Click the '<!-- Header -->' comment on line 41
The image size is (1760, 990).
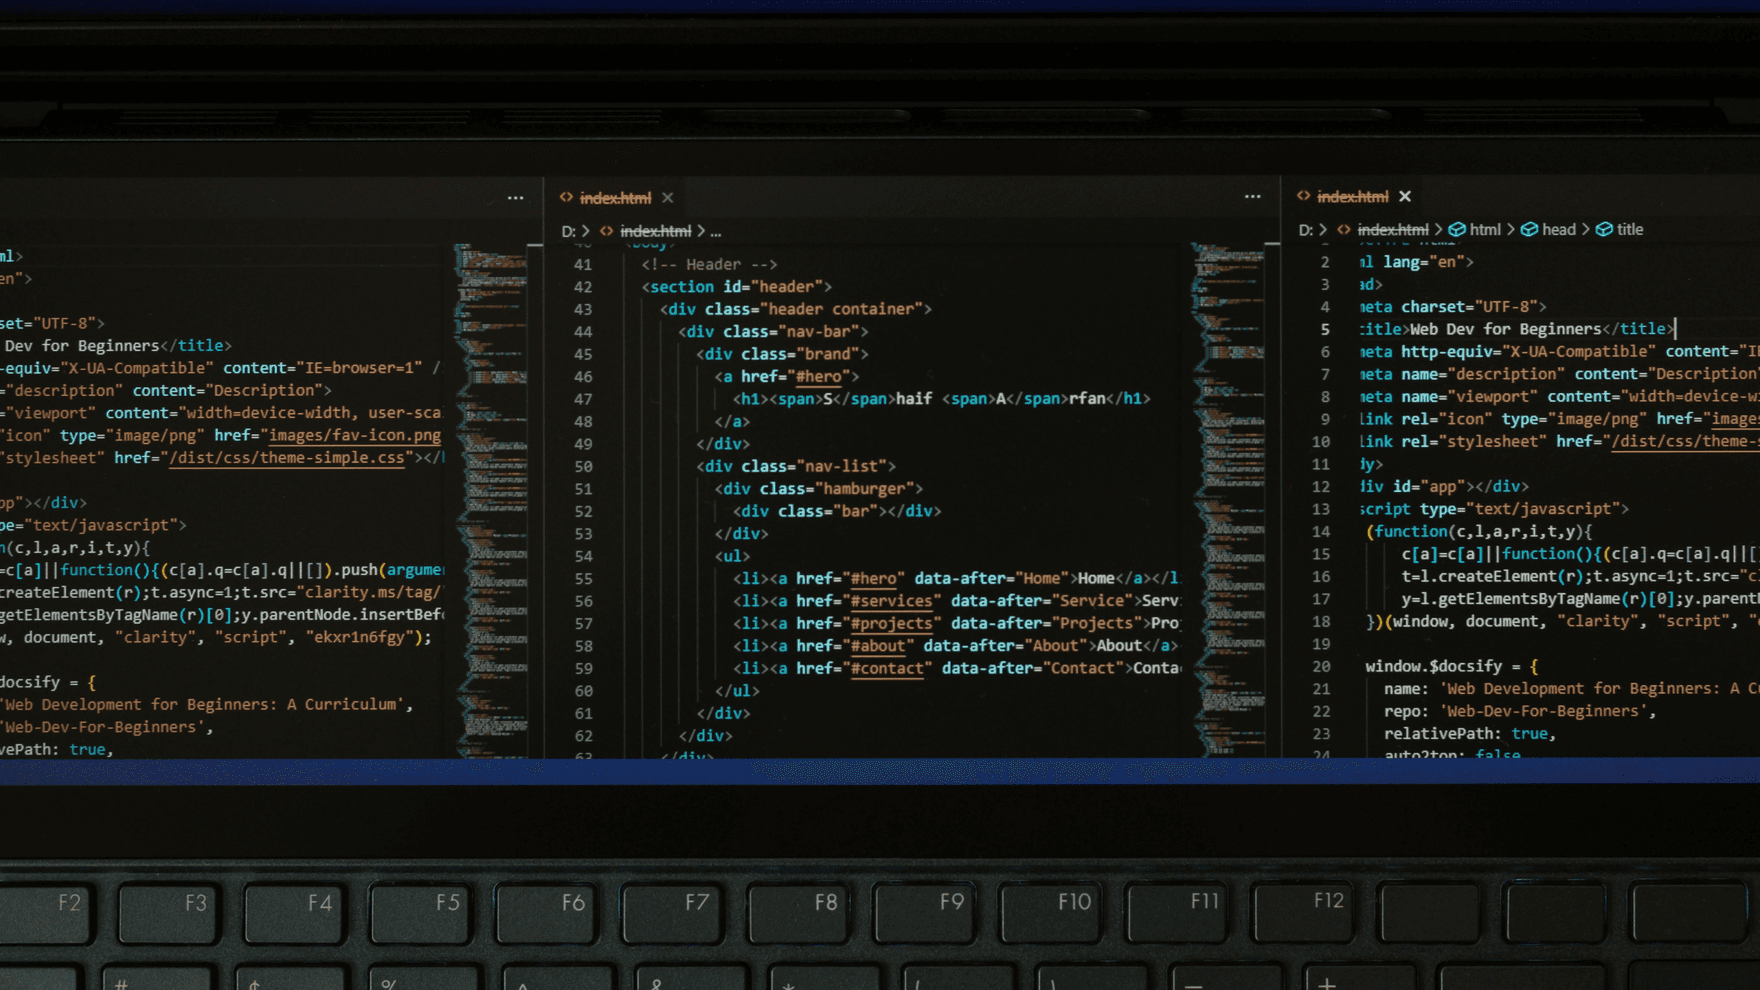pos(709,264)
